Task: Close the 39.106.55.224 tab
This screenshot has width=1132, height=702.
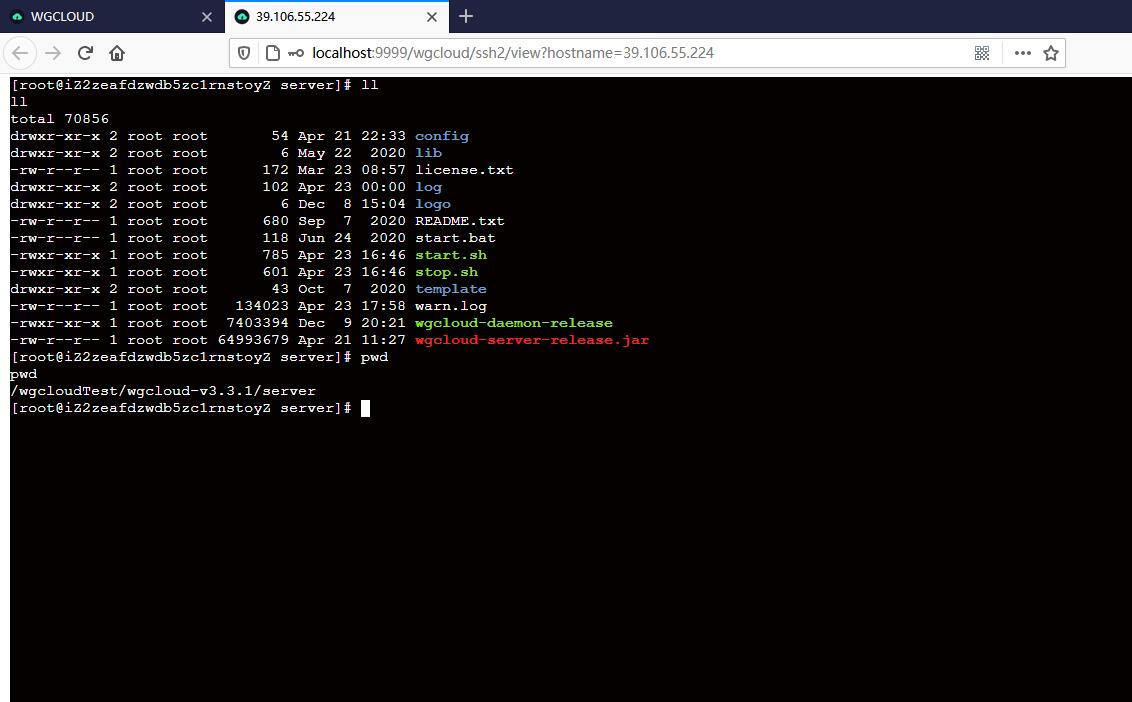Action: pos(432,17)
